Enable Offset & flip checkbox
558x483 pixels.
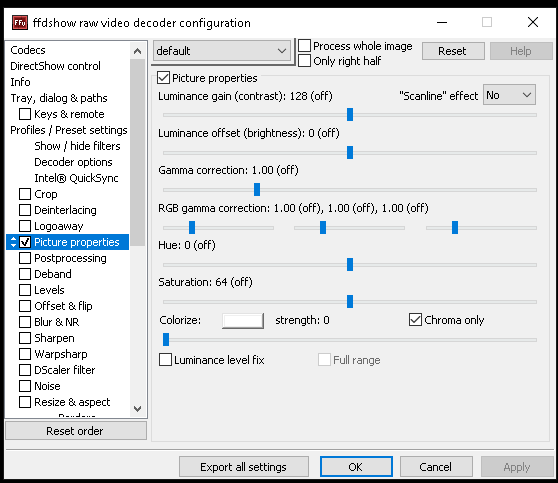pyautogui.click(x=25, y=306)
